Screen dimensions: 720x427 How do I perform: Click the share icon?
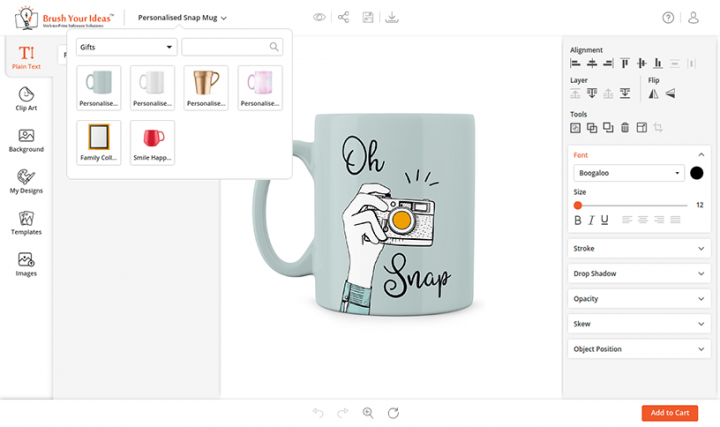coord(343,17)
